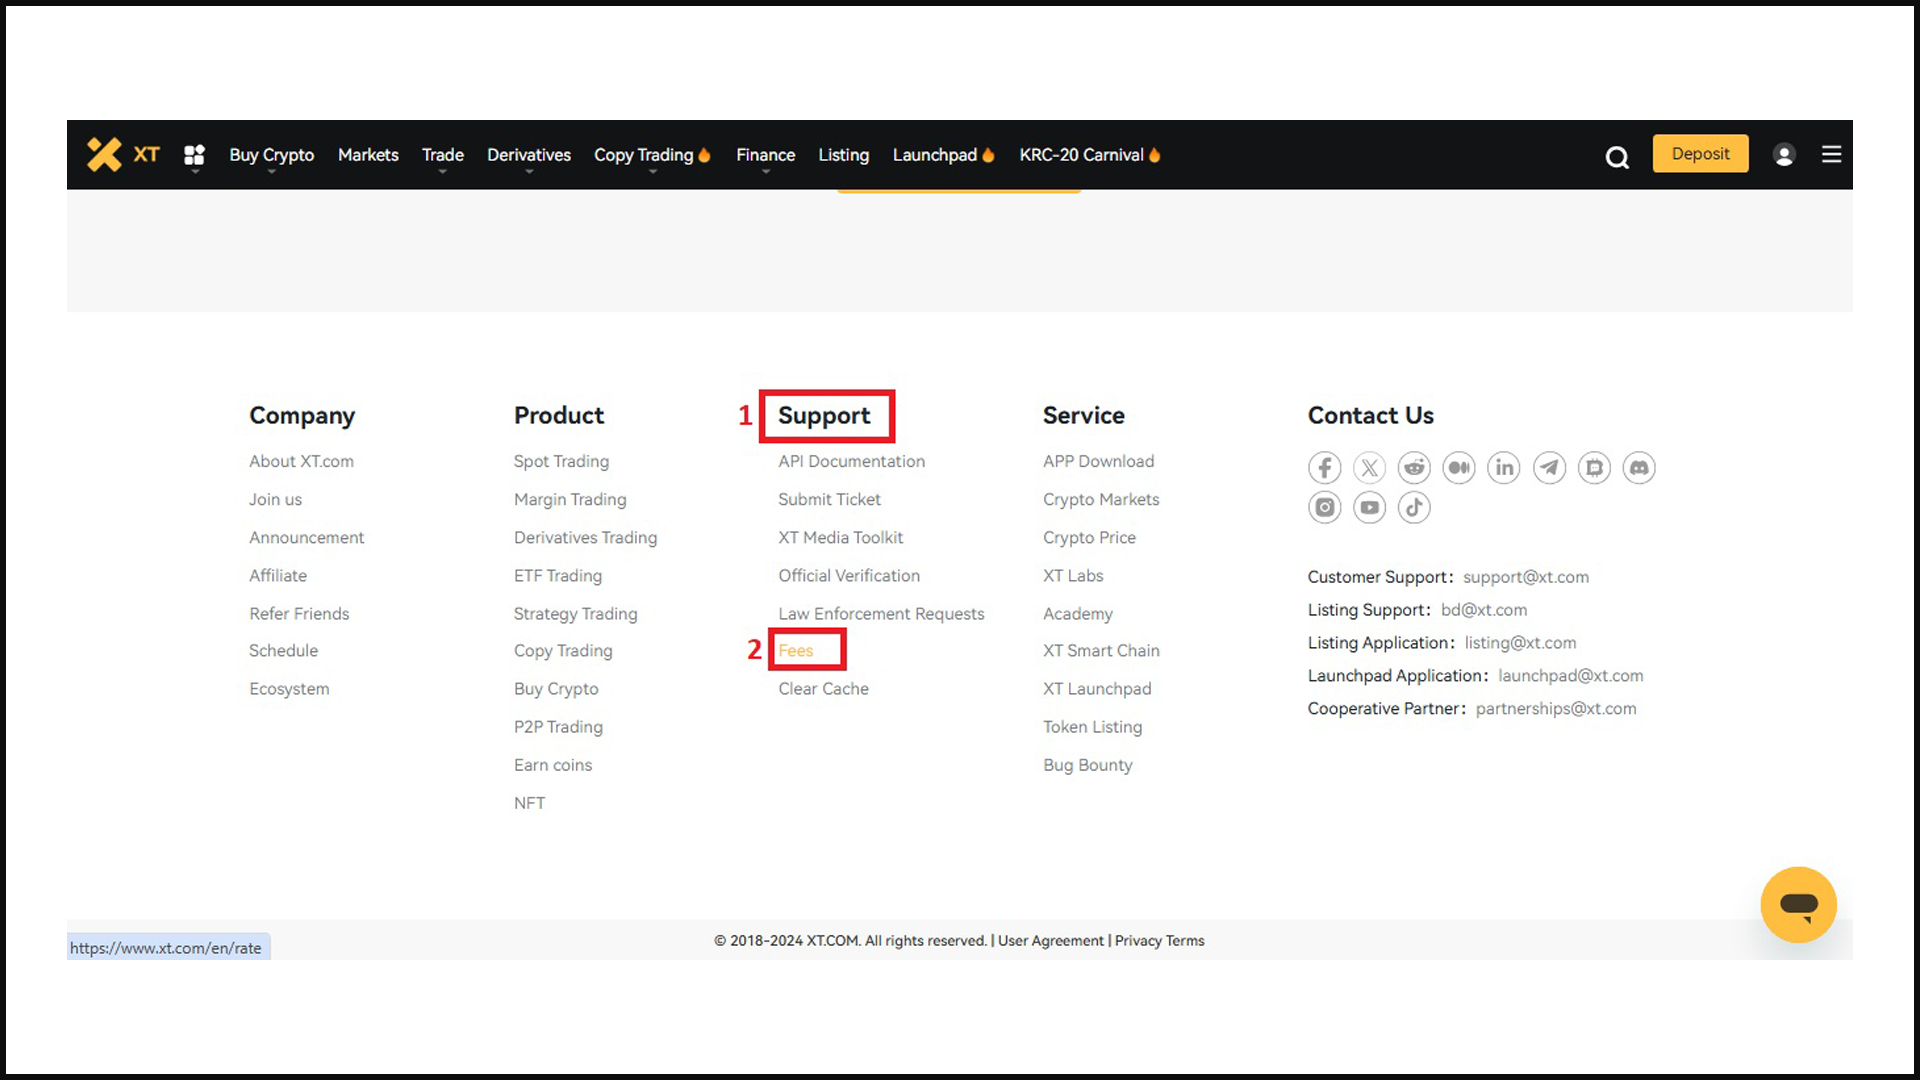
Task: Open the Medium social icon
Action: (x=1459, y=467)
